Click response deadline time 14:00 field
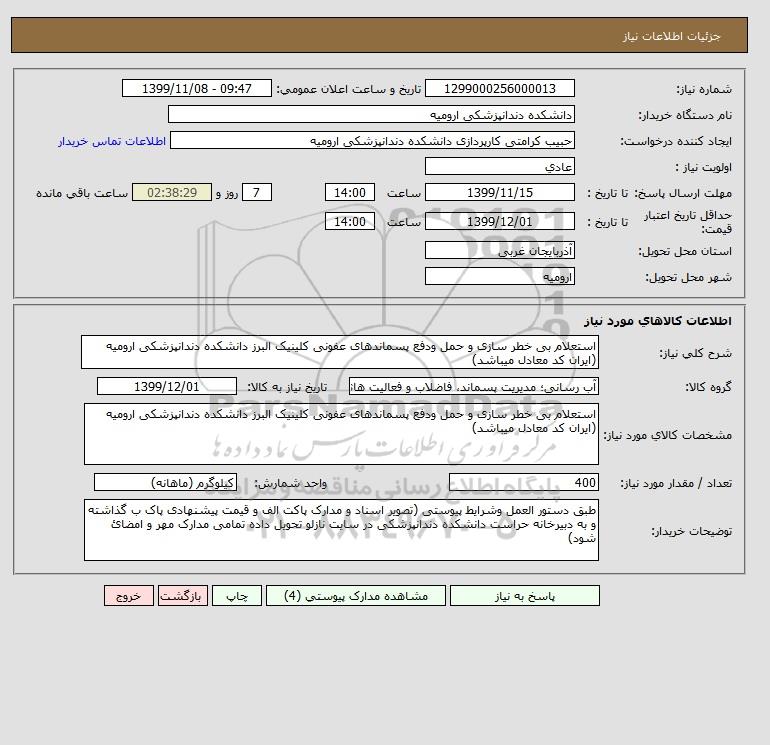Viewport: 770px width, 745px height. coord(350,193)
